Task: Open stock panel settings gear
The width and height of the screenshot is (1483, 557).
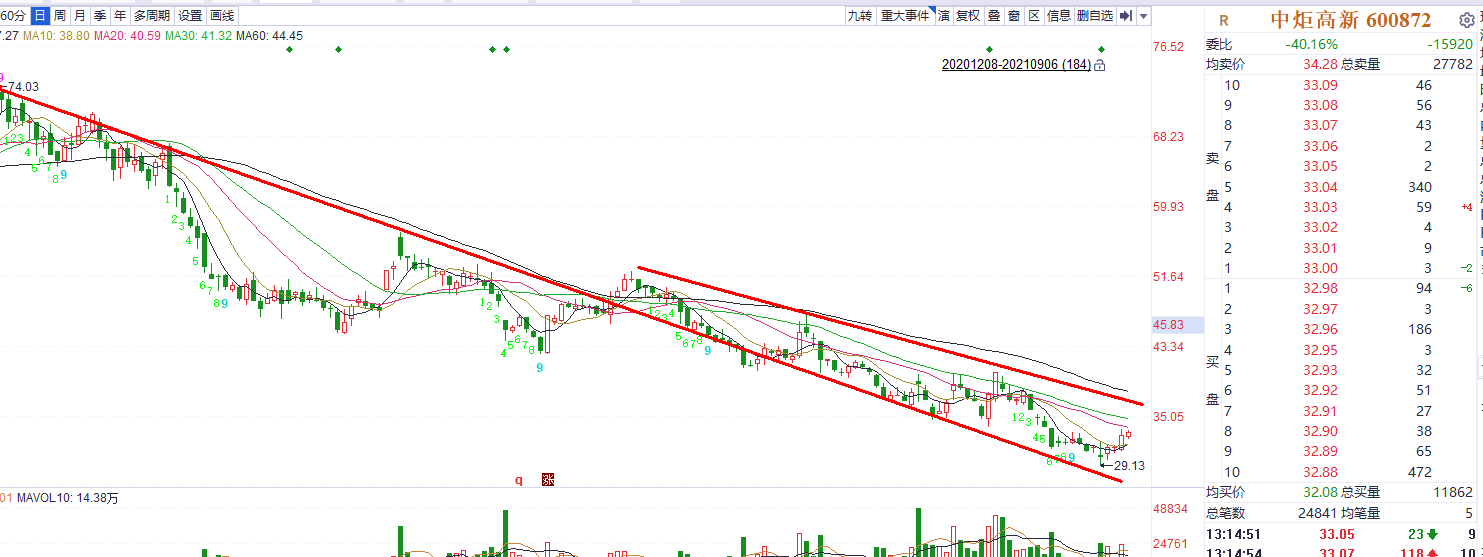Action: click(1466, 20)
